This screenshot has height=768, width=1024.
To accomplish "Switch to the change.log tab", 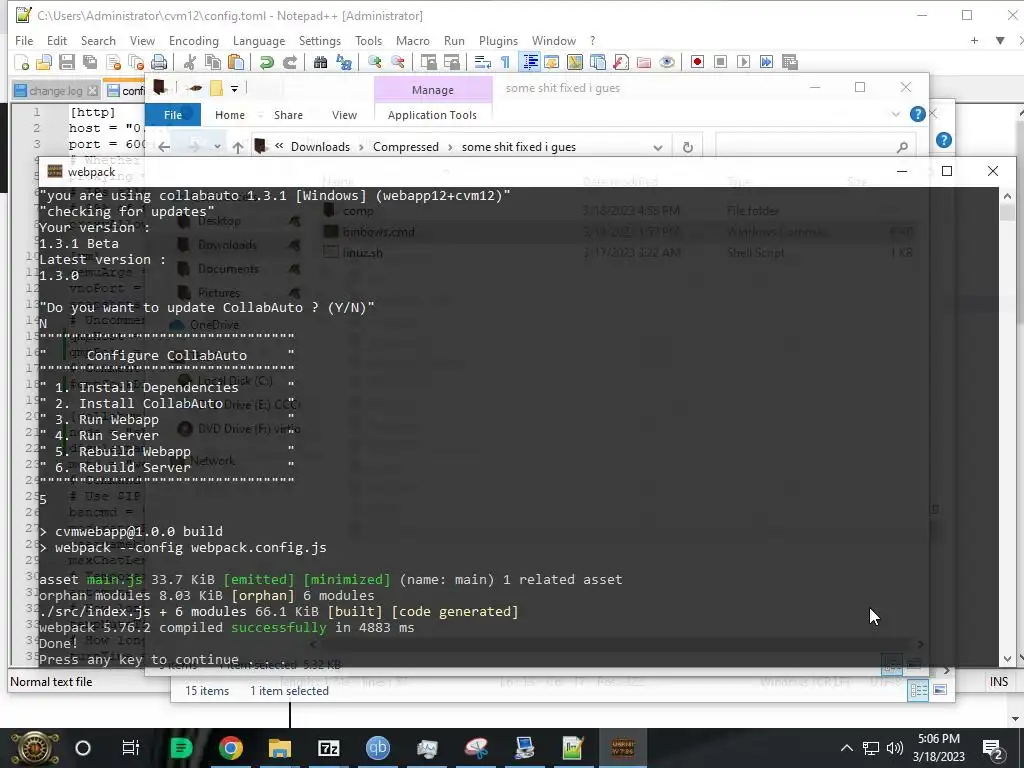I will click(55, 91).
